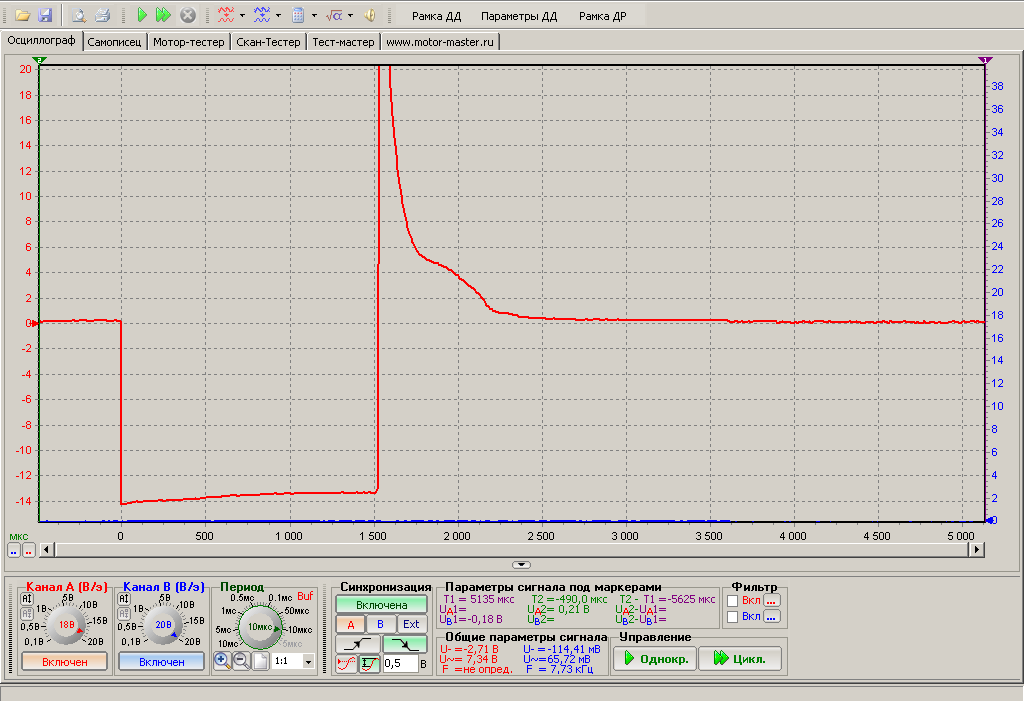Expand the square-root icon dropdown arrow

click(x=350, y=15)
